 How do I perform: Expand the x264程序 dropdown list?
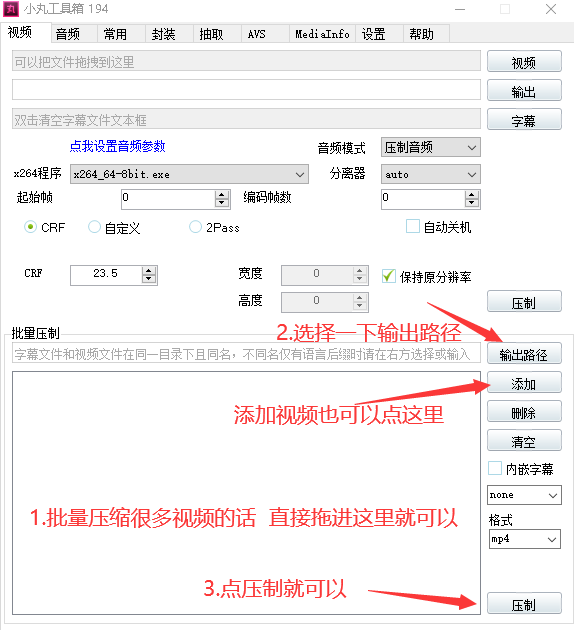coord(189,174)
